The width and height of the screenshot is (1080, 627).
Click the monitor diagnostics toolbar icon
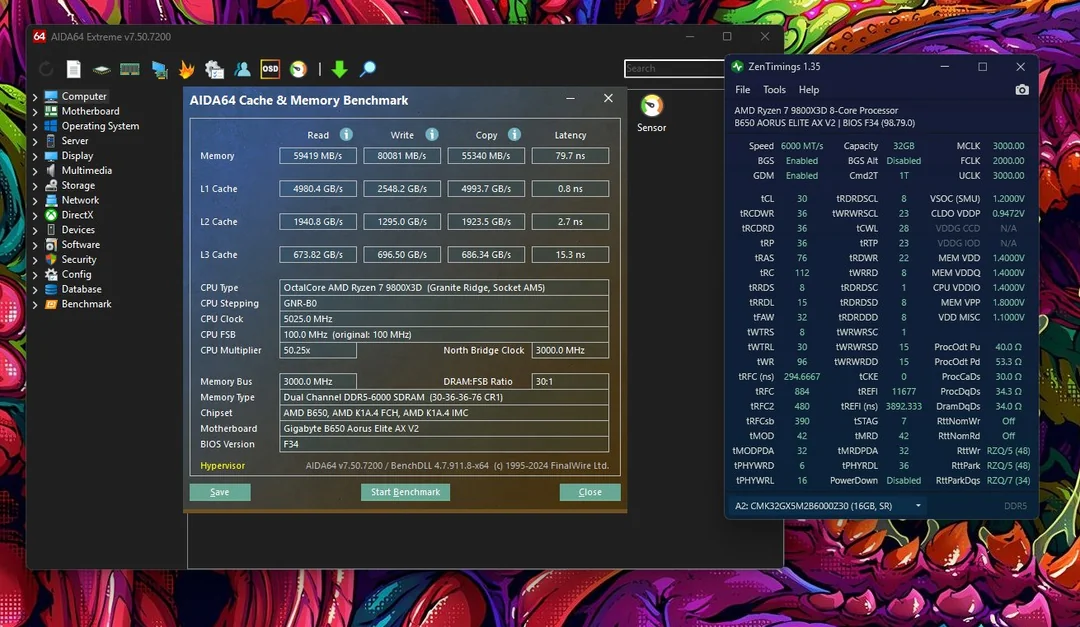(x=159, y=69)
